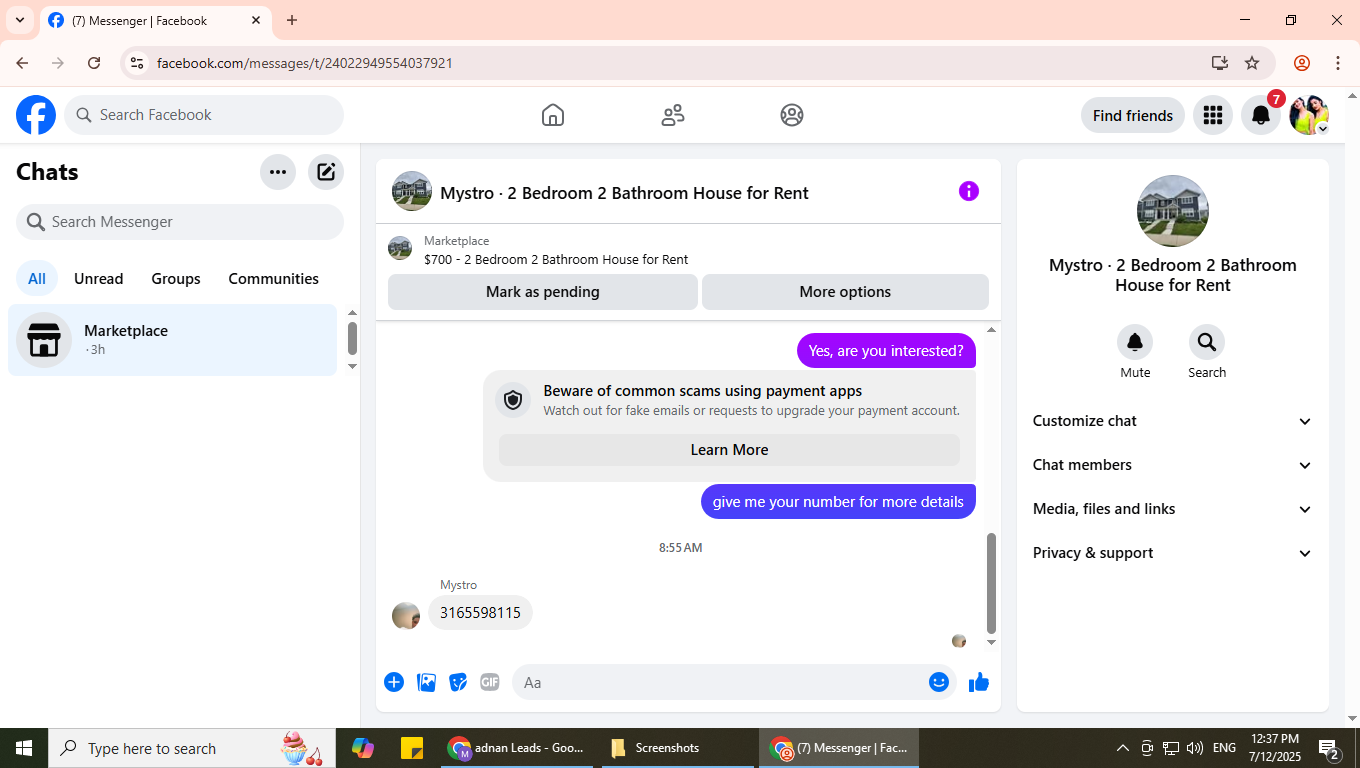Select the Communities chats filter
This screenshot has height=768, width=1360.
(x=274, y=279)
